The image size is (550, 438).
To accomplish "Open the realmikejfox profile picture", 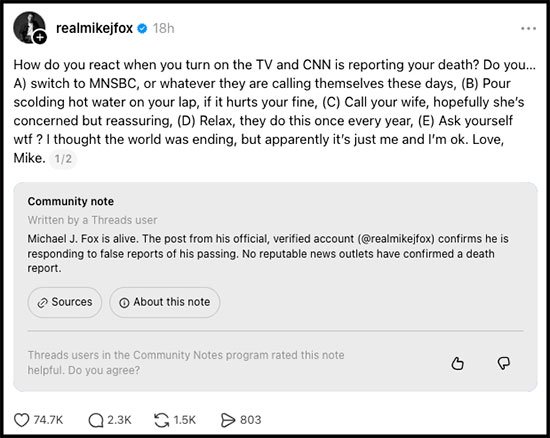I will [x=29, y=27].
